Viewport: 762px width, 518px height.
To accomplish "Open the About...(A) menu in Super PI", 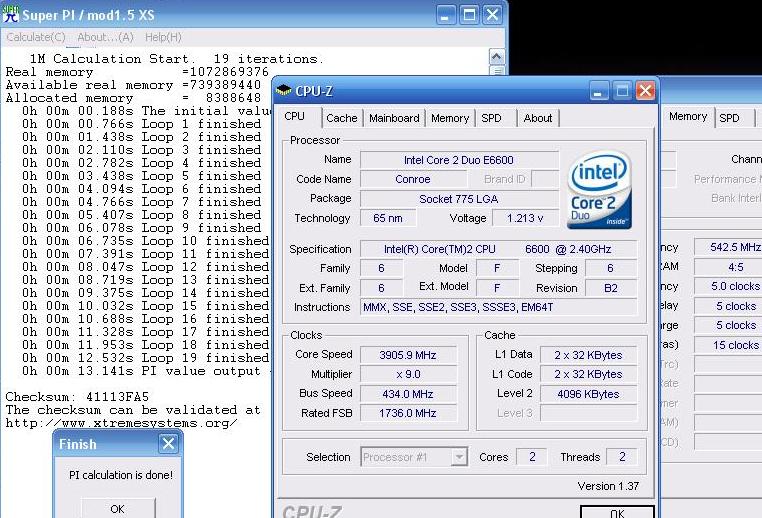I will coord(105,37).
